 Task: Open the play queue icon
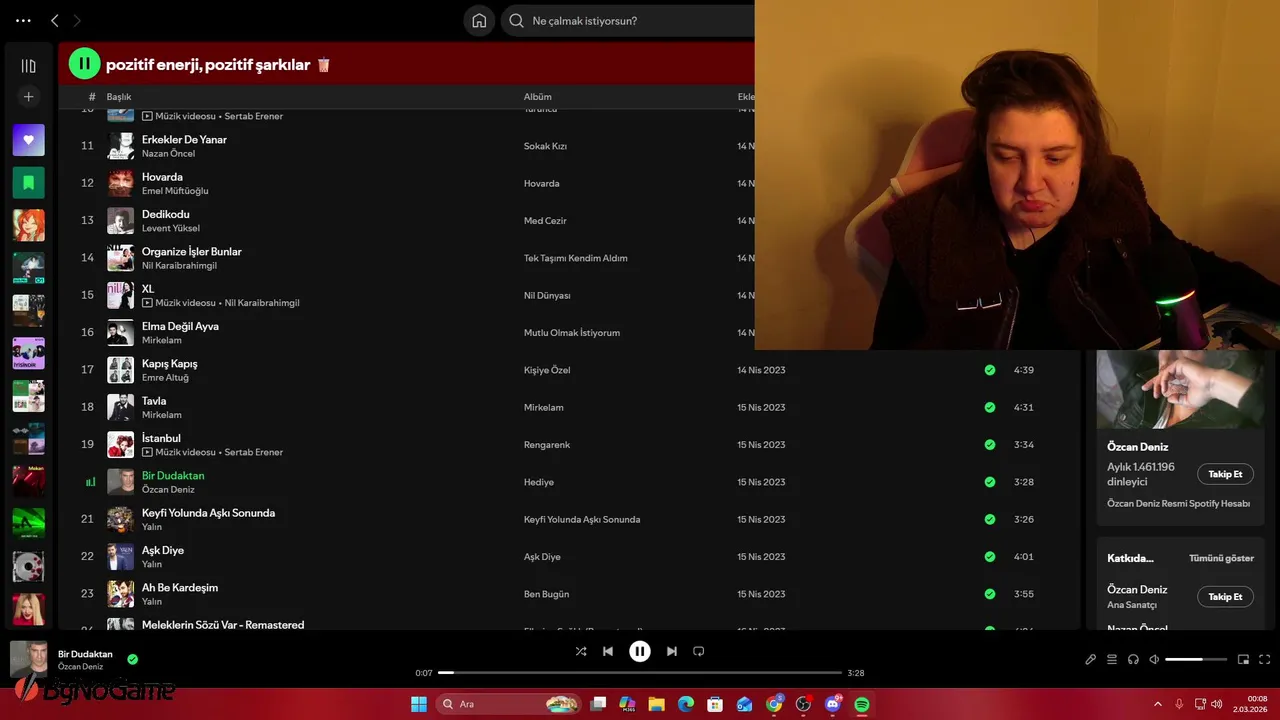pyautogui.click(x=1112, y=659)
